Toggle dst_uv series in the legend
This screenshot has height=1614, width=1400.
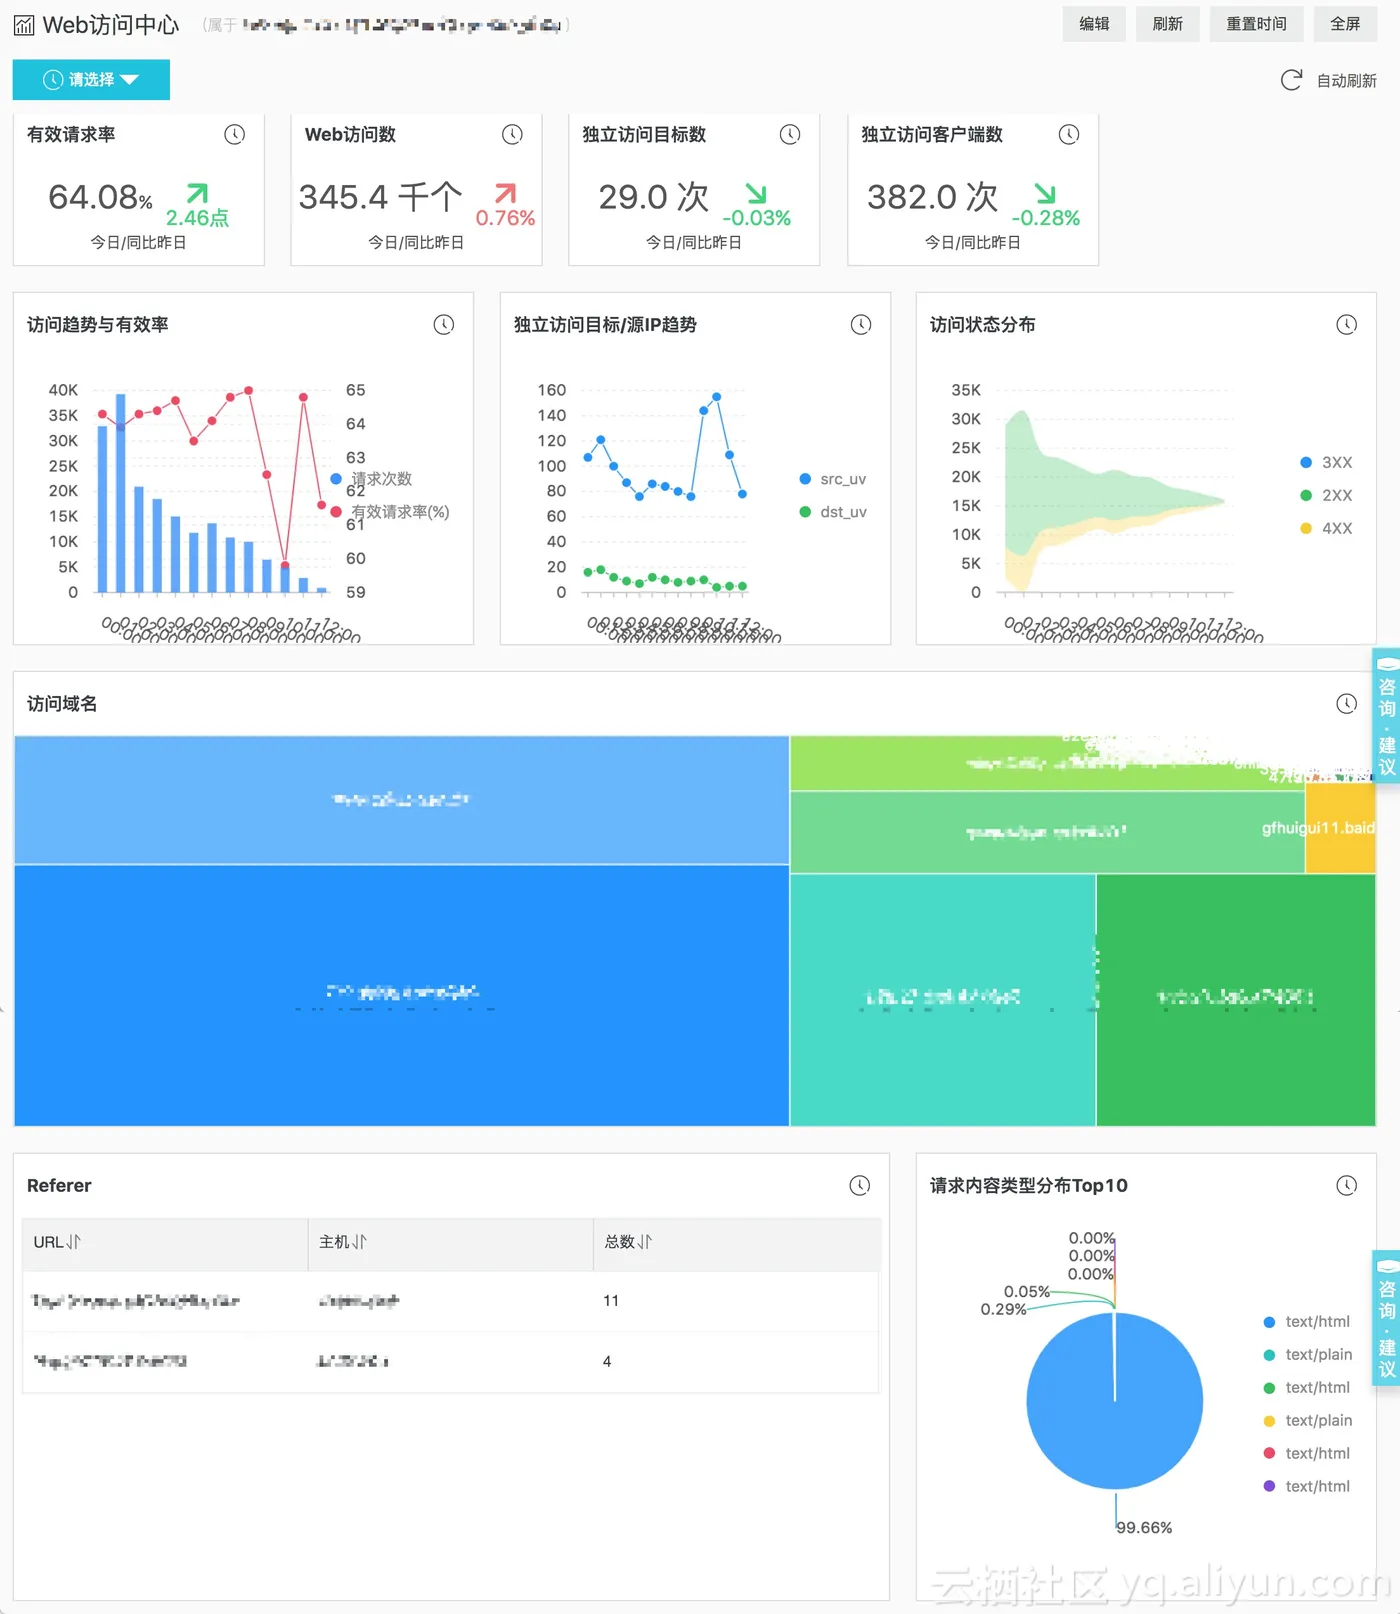833,512
